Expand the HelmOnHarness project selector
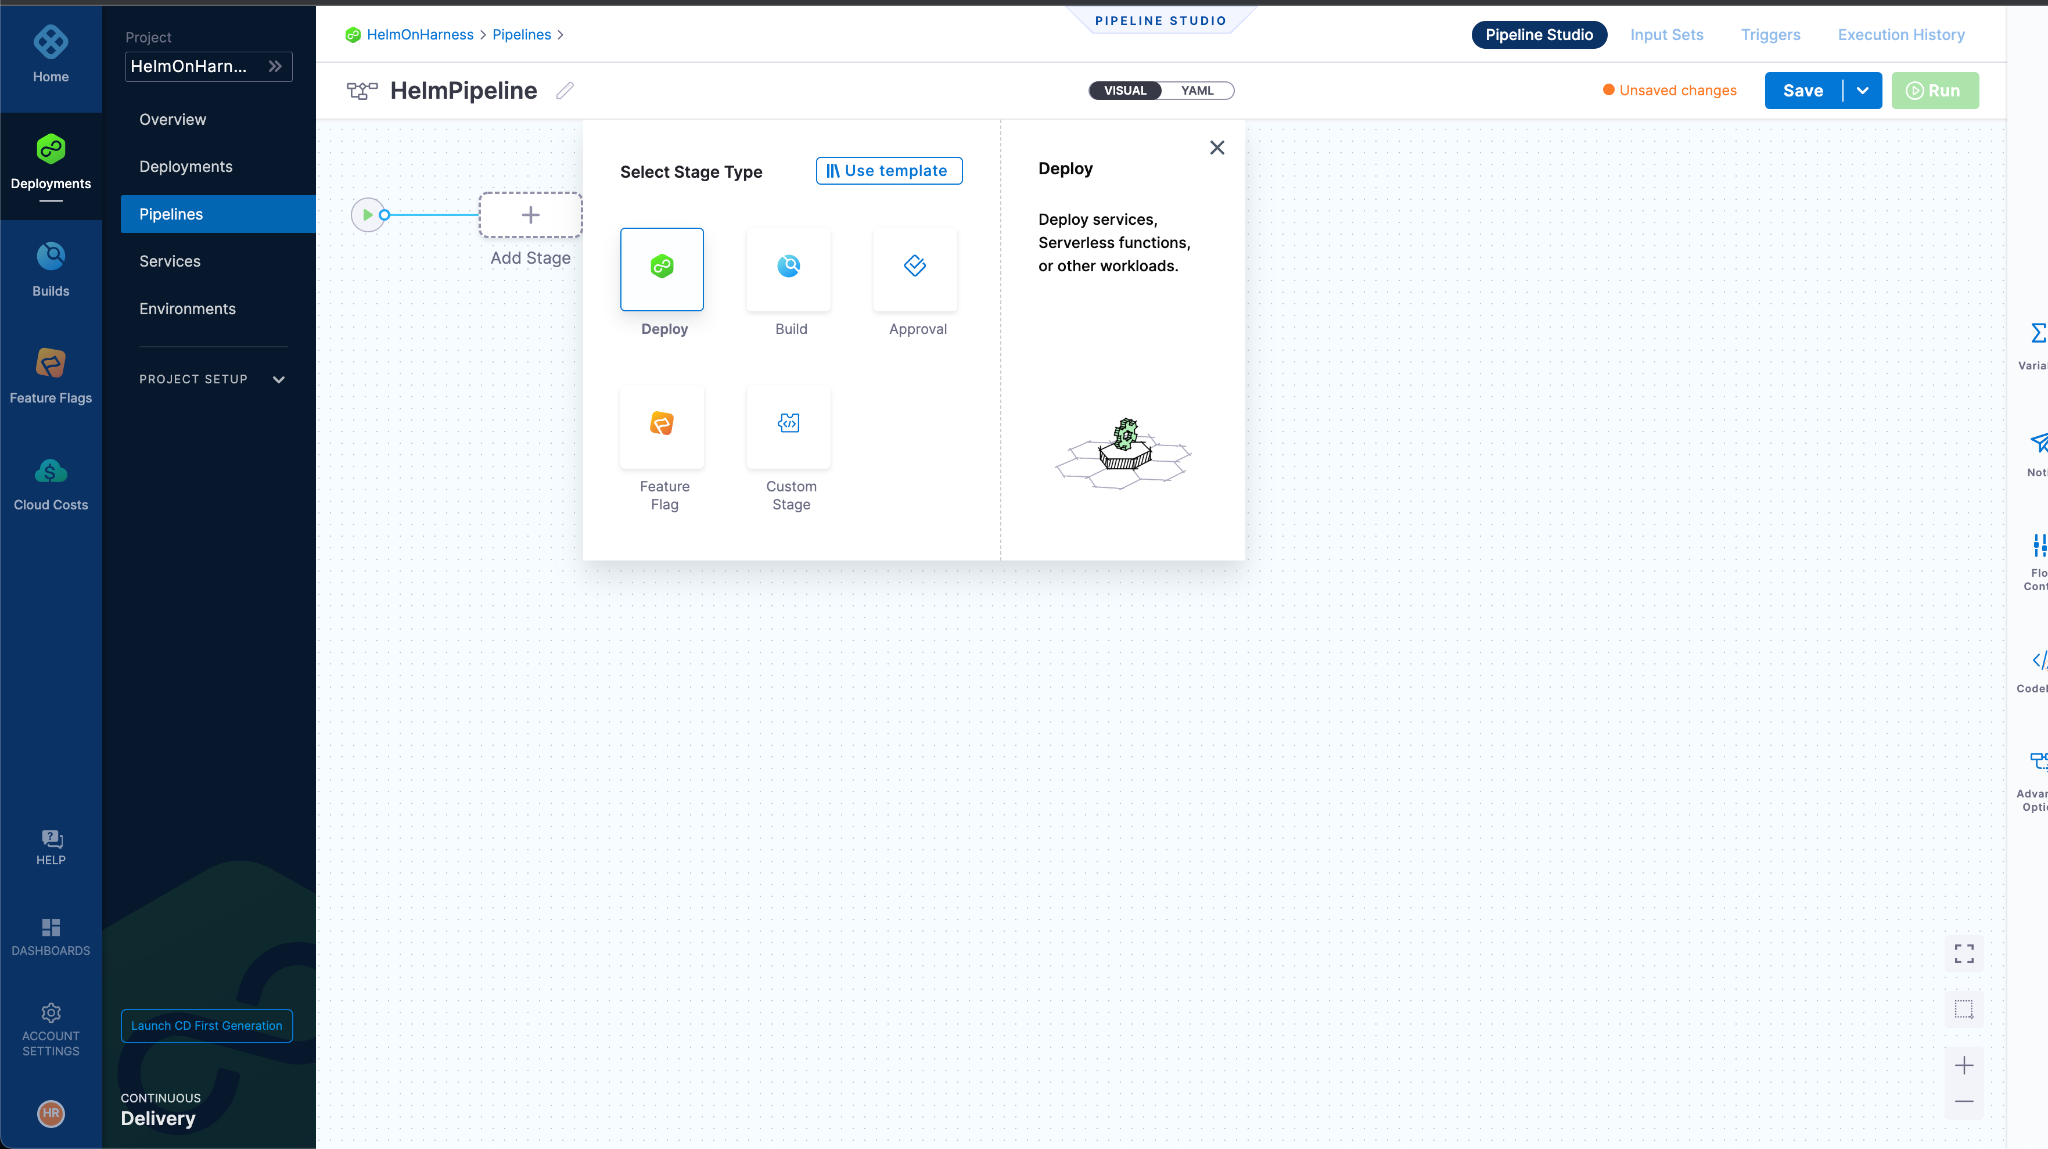The width and height of the screenshot is (2048, 1149). pos(275,66)
